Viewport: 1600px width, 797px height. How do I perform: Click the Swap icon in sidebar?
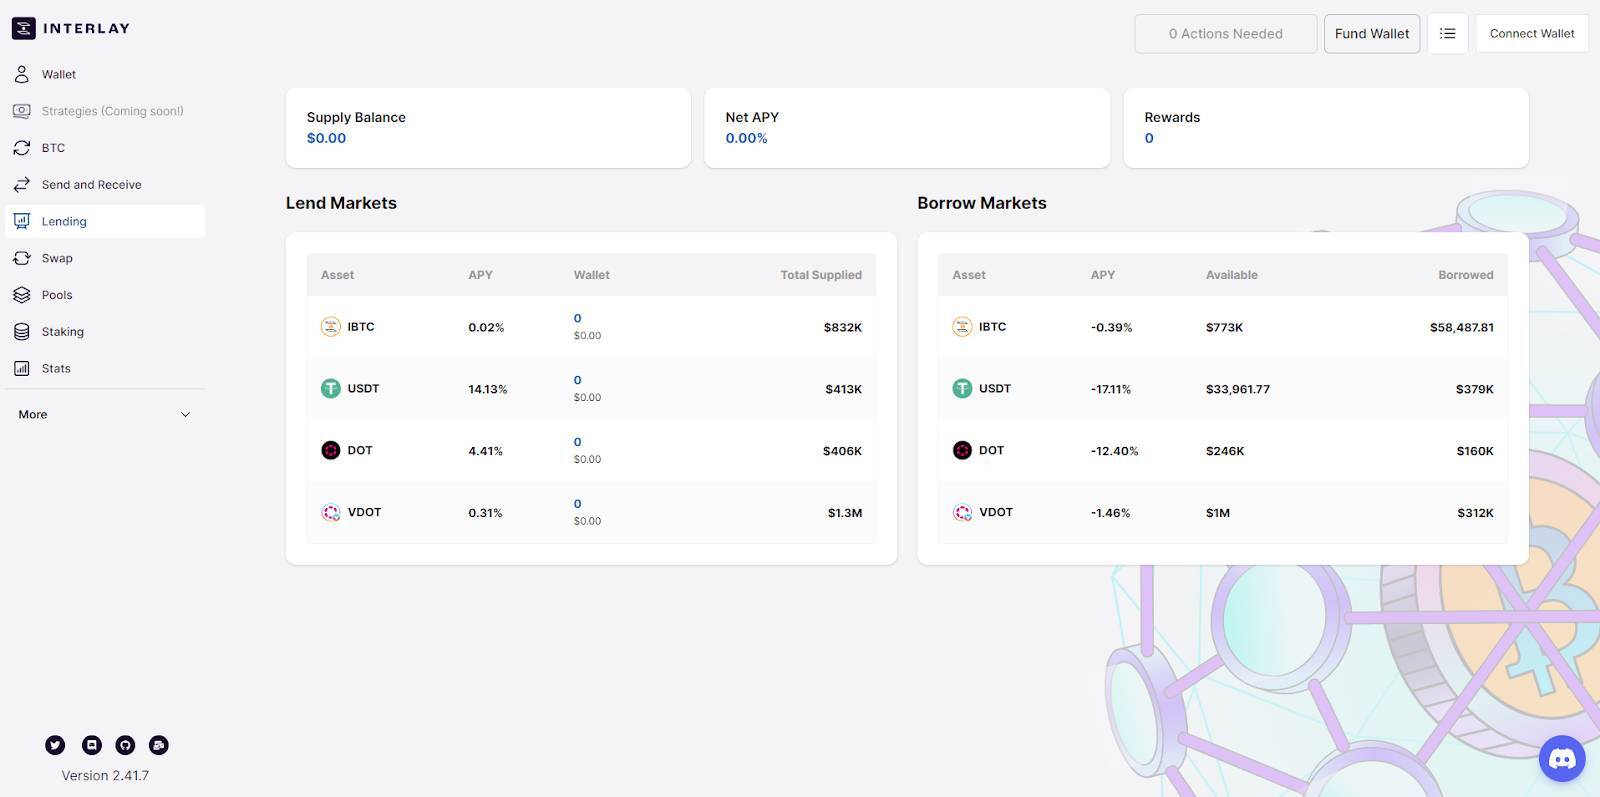[x=22, y=258]
